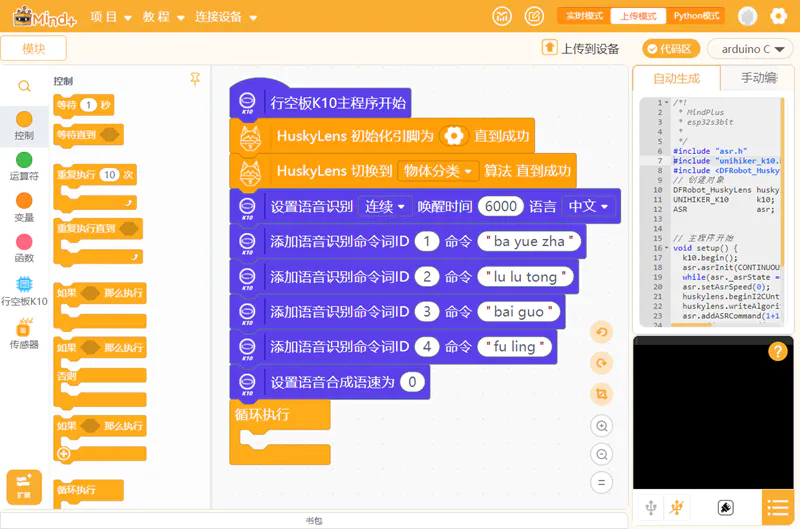Open the arduino C language dropdown
800x529 pixels.
point(750,49)
